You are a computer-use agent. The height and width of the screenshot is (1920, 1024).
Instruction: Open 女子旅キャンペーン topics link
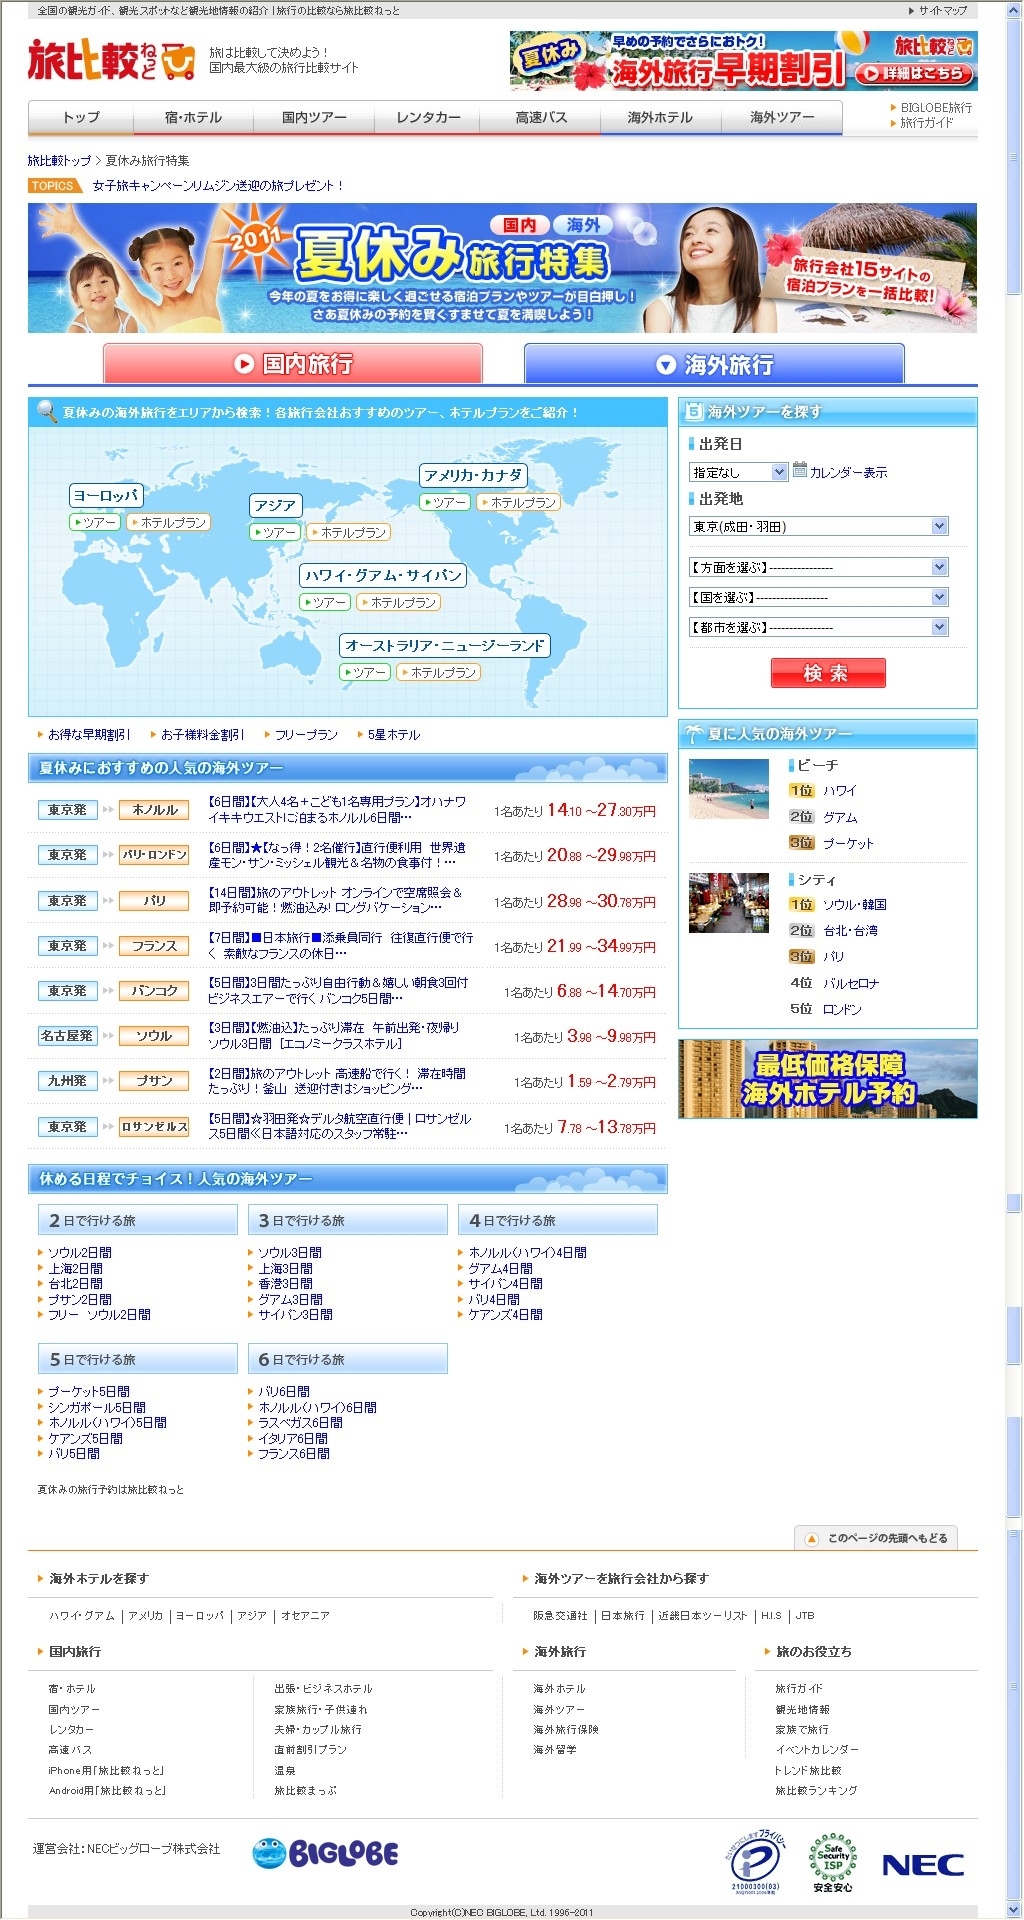coord(218,185)
